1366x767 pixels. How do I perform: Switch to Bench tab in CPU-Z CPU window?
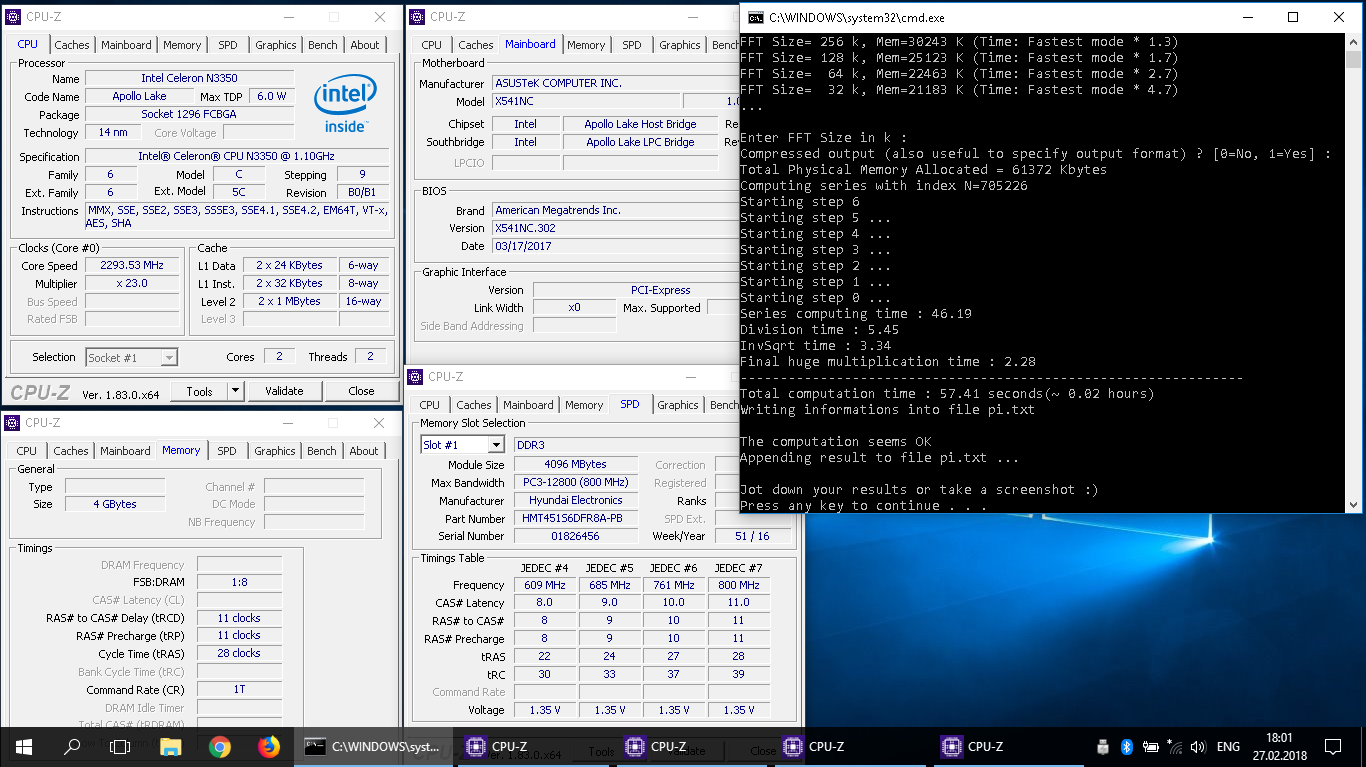(322, 45)
